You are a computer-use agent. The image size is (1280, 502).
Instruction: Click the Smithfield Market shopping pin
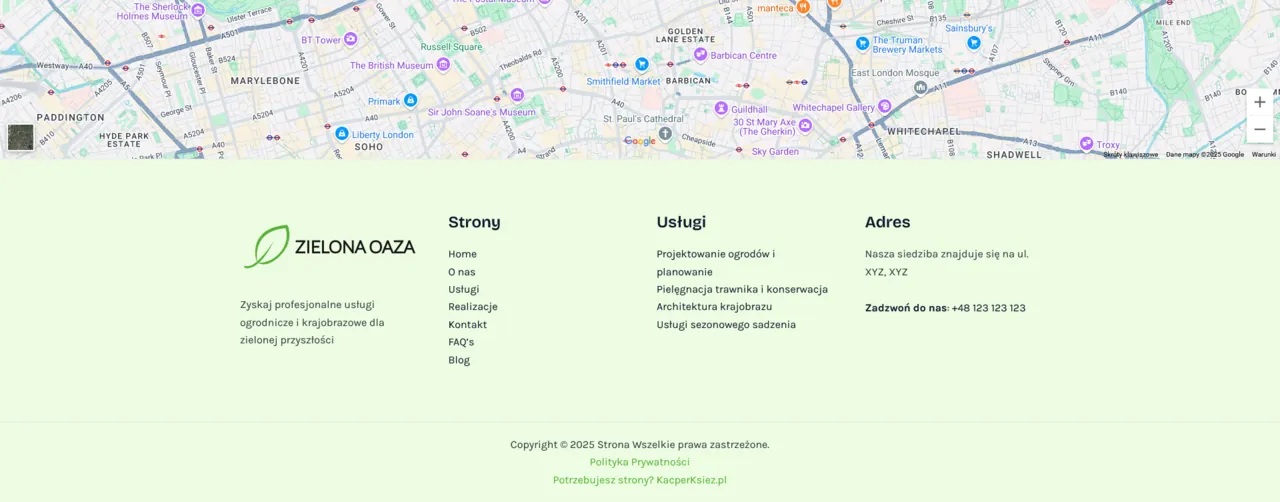[642, 64]
